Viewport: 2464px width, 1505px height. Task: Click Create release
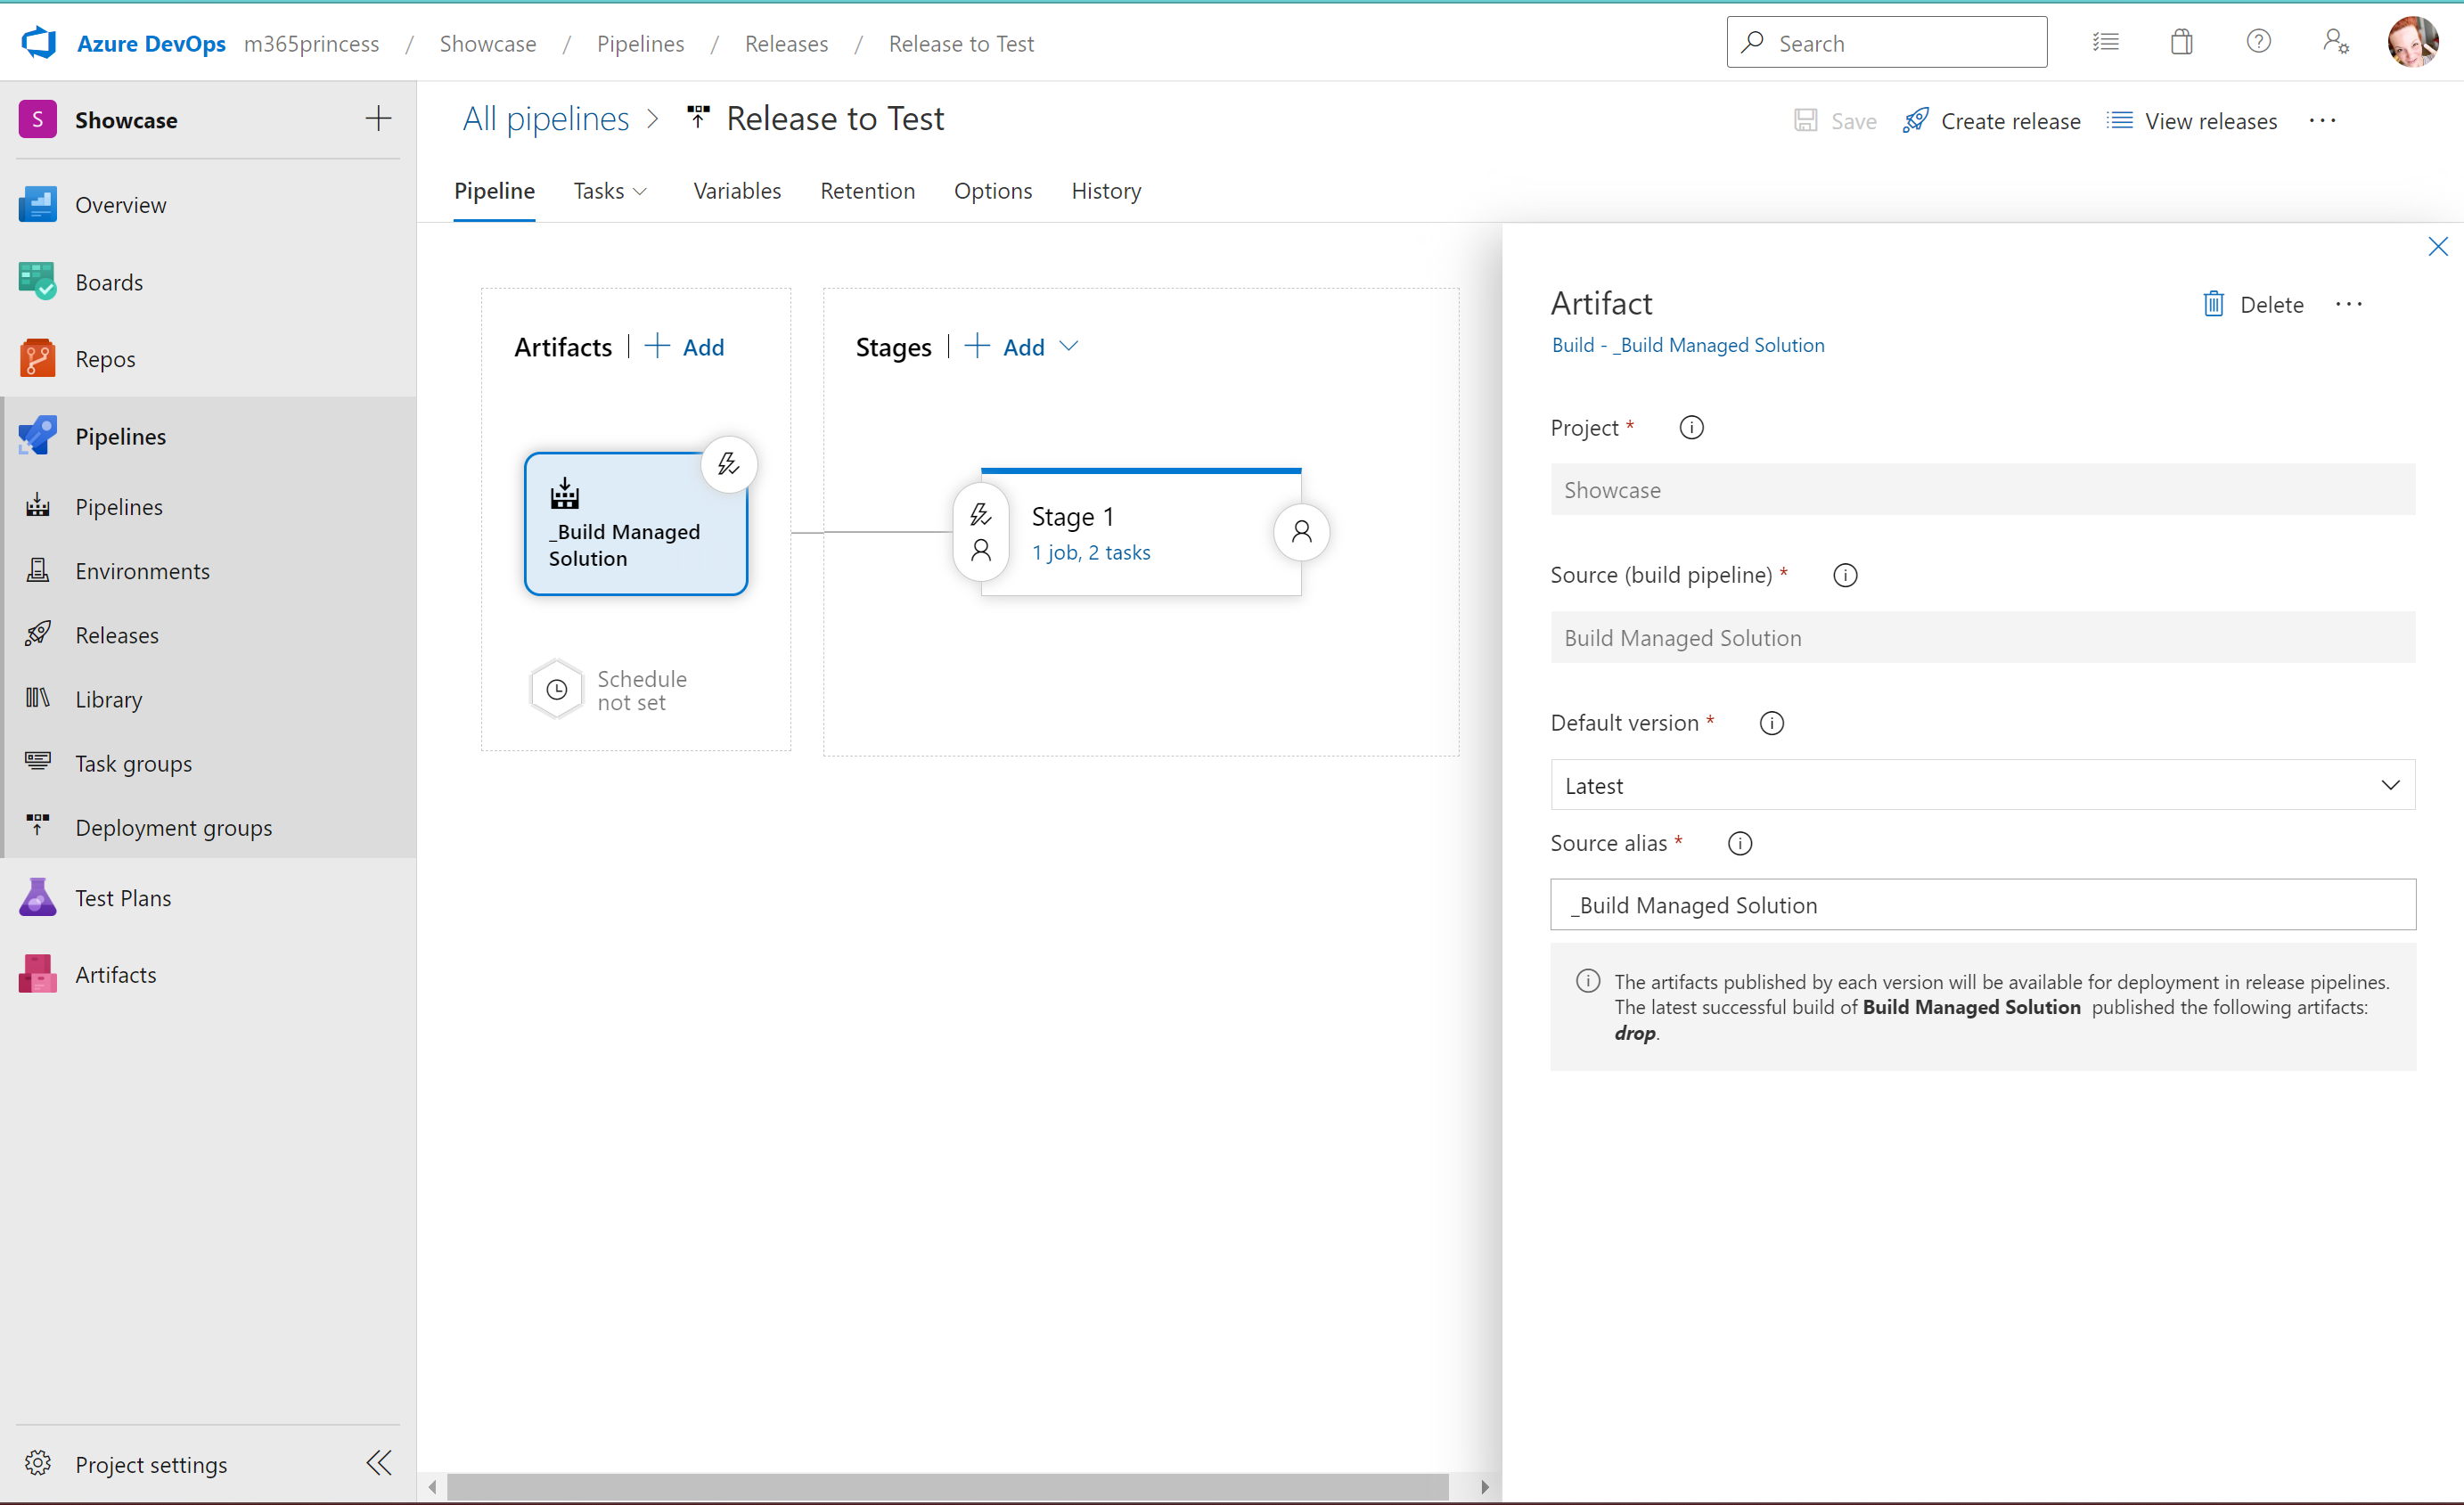point(1991,121)
